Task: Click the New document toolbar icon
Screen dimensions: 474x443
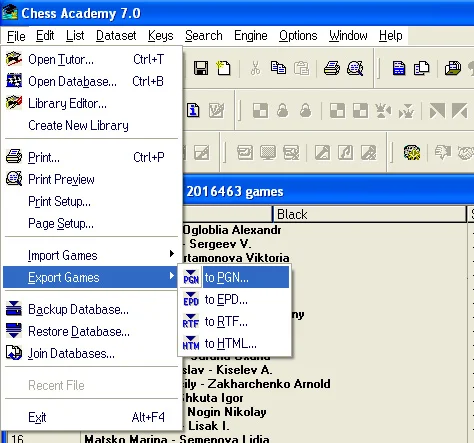Action: (x=223, y=68)
